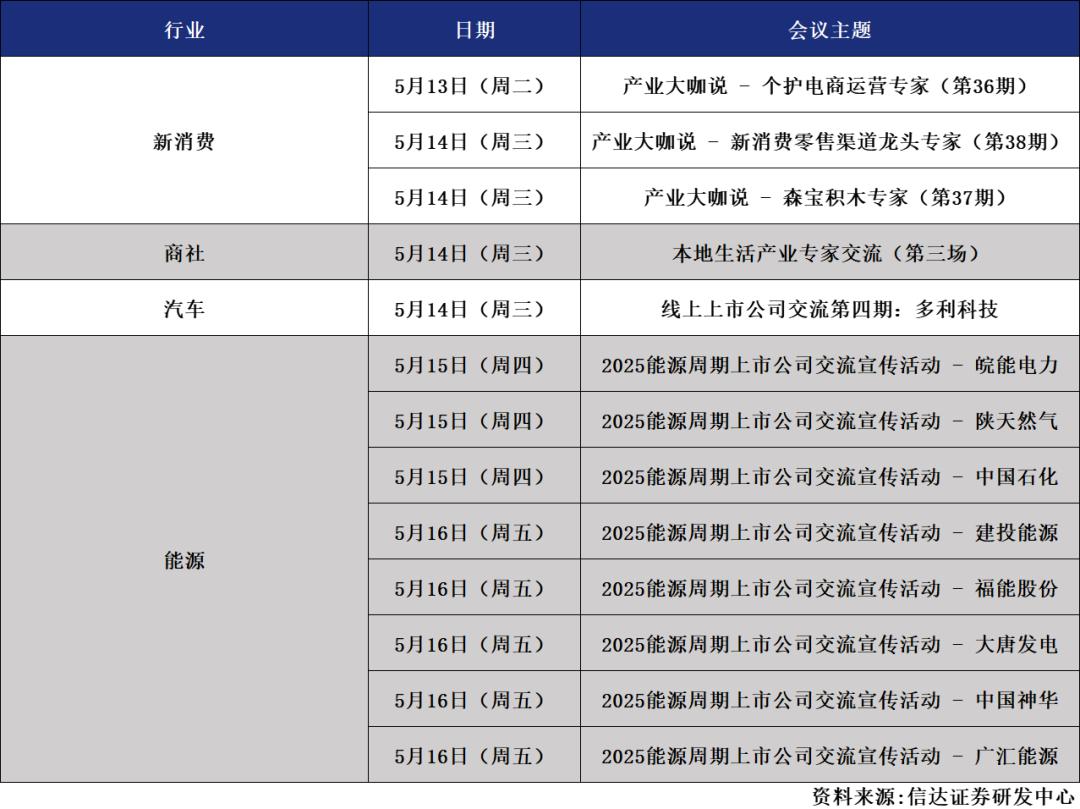Select topic 个护电商运营专家(第36期)
Viewport: 1080px width, 809px height.
[x=830, y=85]
